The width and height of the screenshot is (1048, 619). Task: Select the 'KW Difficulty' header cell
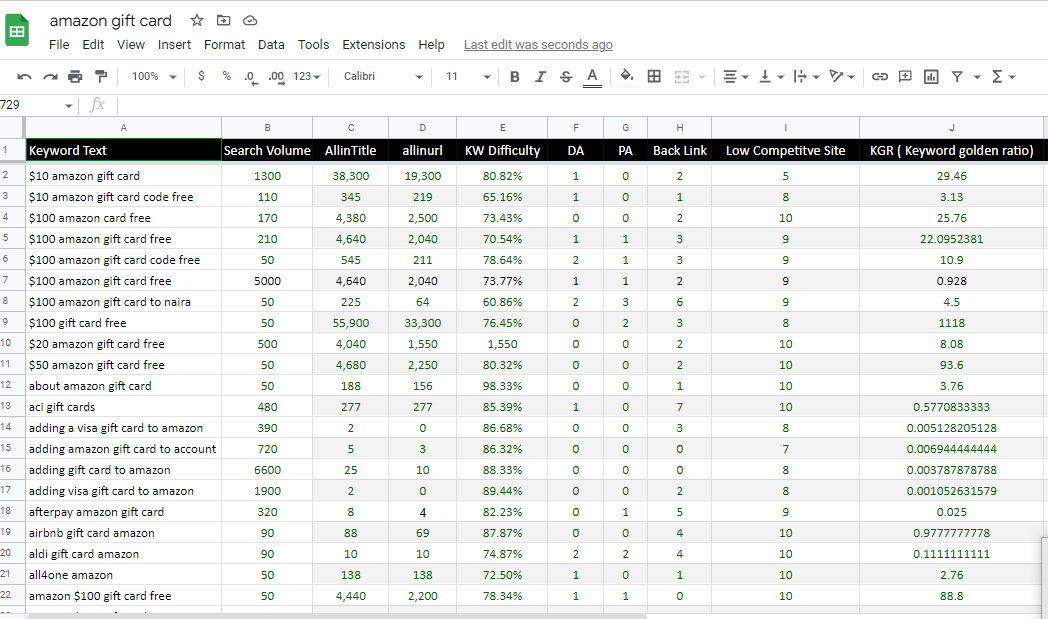[502, 150]
